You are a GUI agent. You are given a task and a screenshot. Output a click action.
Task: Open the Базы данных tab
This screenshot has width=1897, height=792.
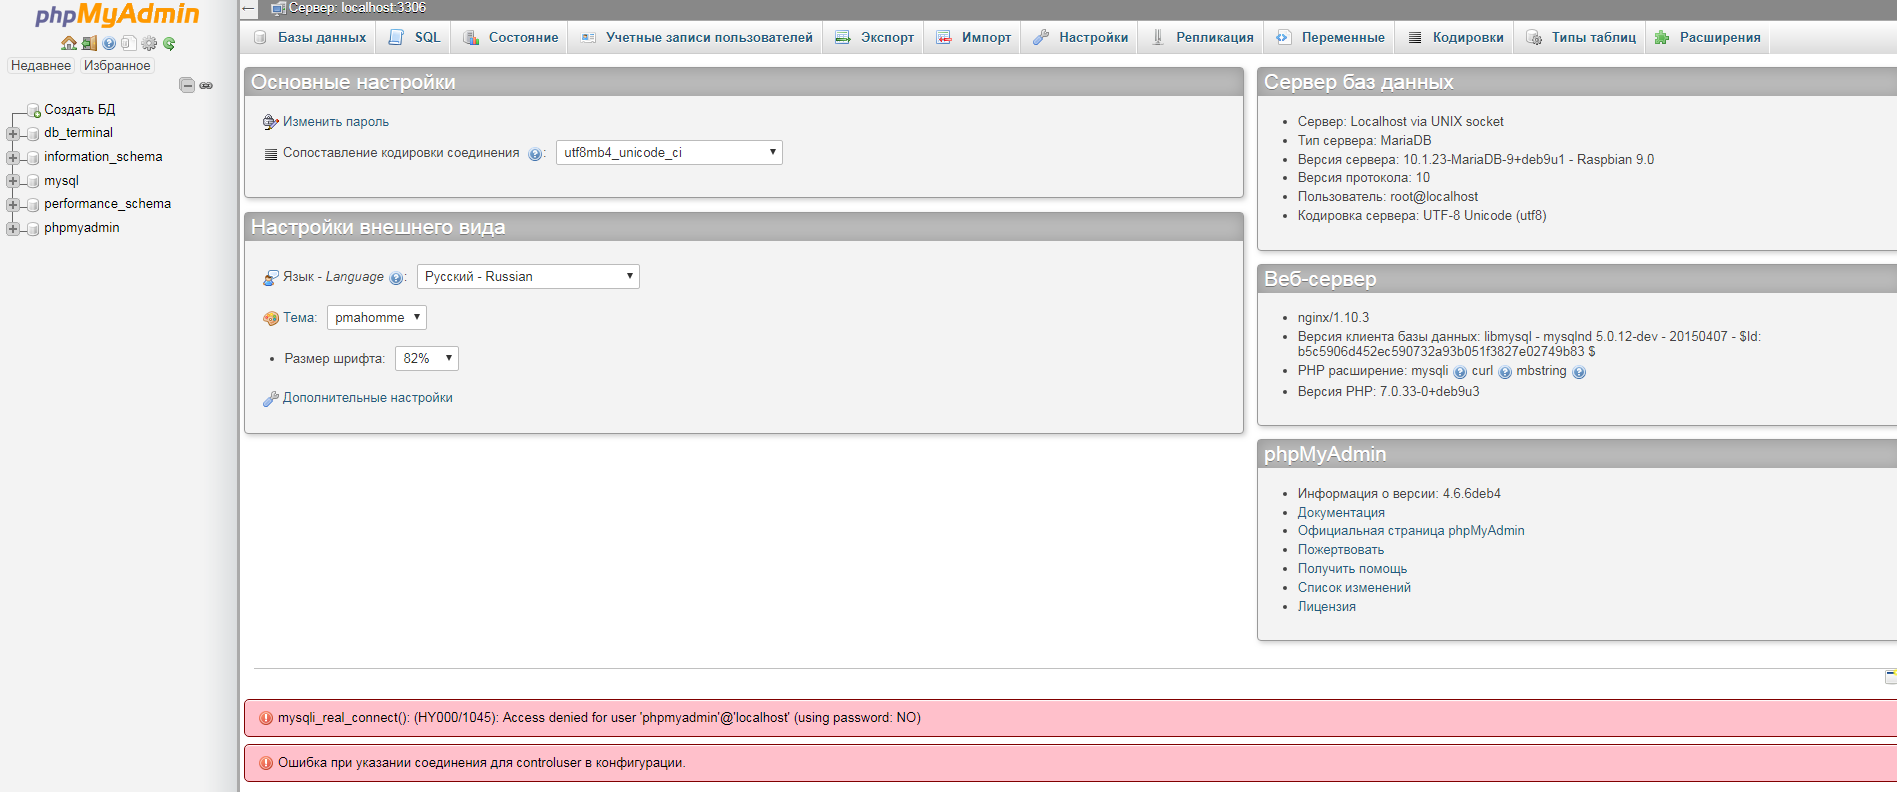point(309,37)
